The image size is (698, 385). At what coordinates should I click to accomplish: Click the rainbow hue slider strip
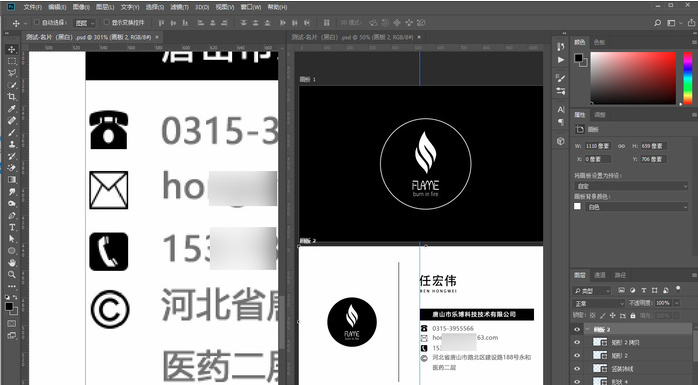click(x=688, y=78)
